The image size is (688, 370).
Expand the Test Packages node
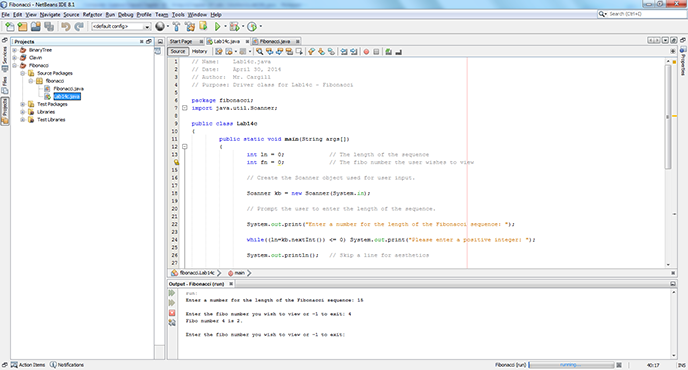point(22,104)
